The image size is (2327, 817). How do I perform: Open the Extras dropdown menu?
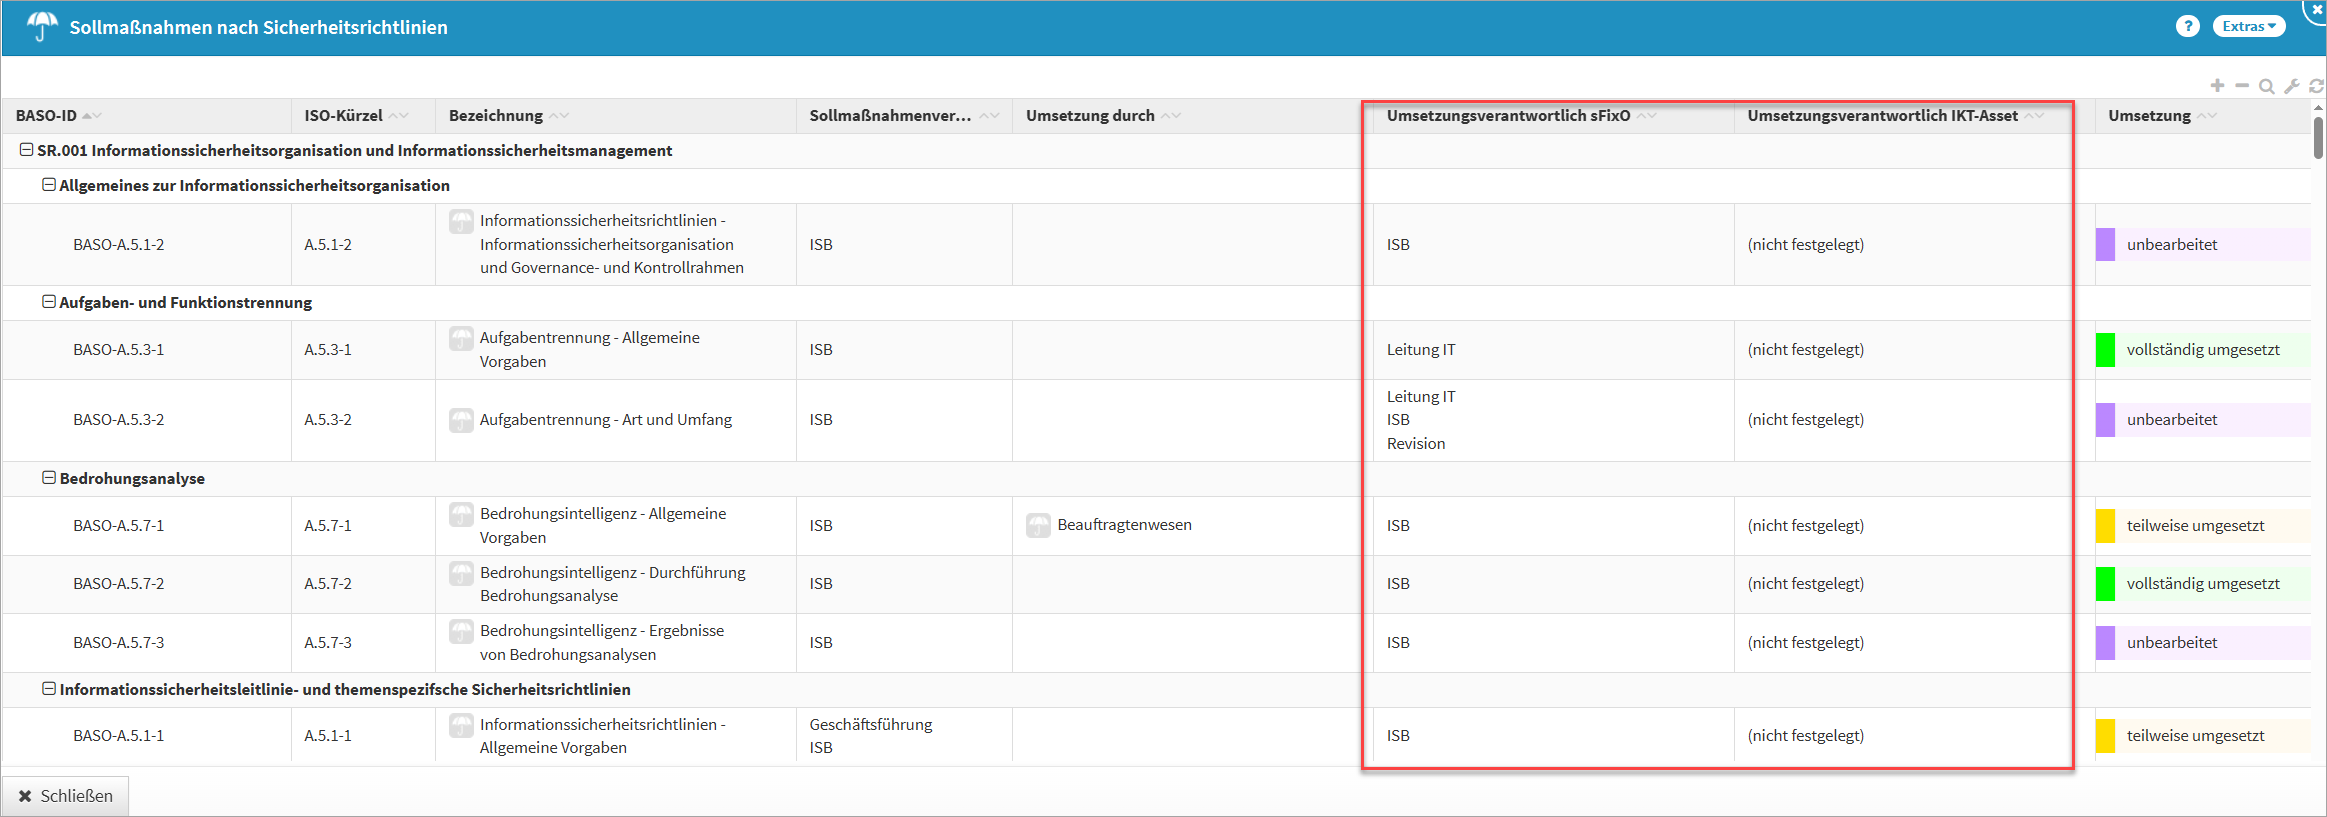(x=2248, y=27)
